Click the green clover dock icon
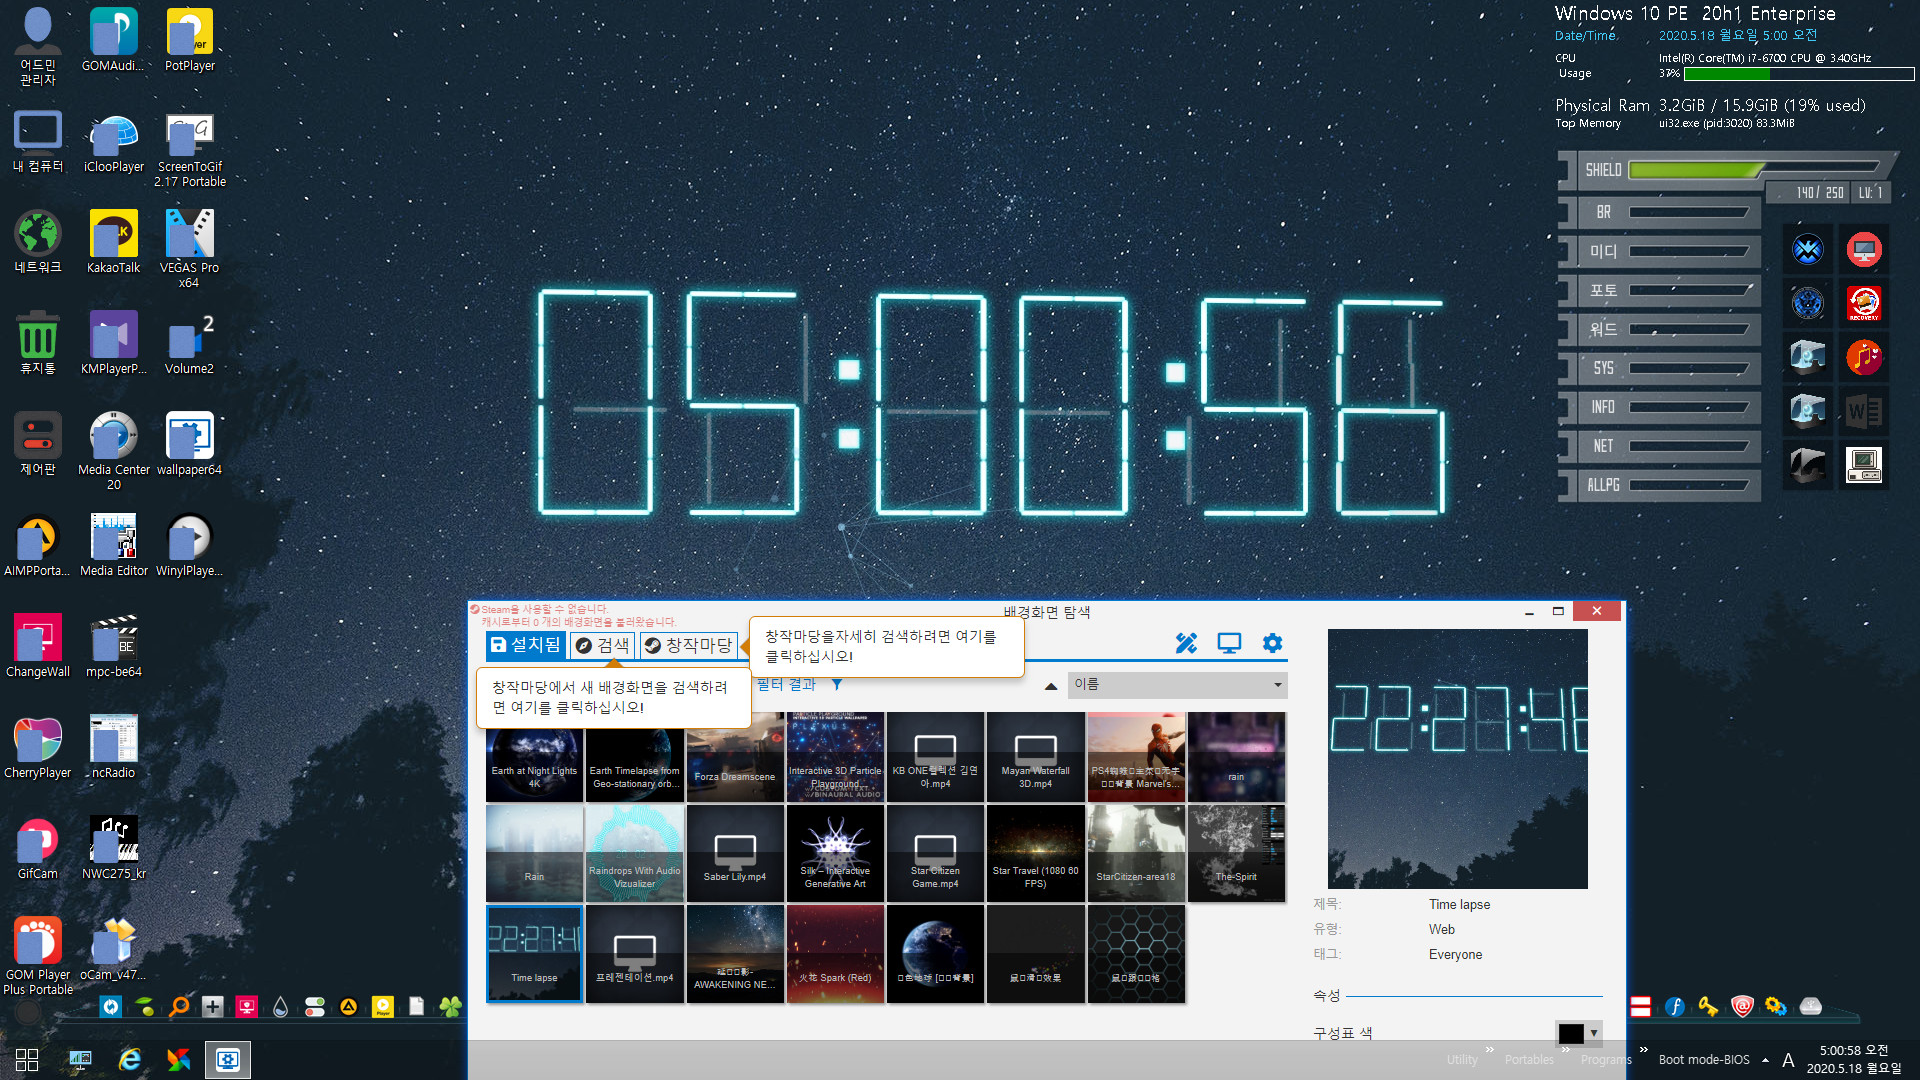Image resolution: width=1920 pixels, height=1080 pixels. pos(451,1006)
